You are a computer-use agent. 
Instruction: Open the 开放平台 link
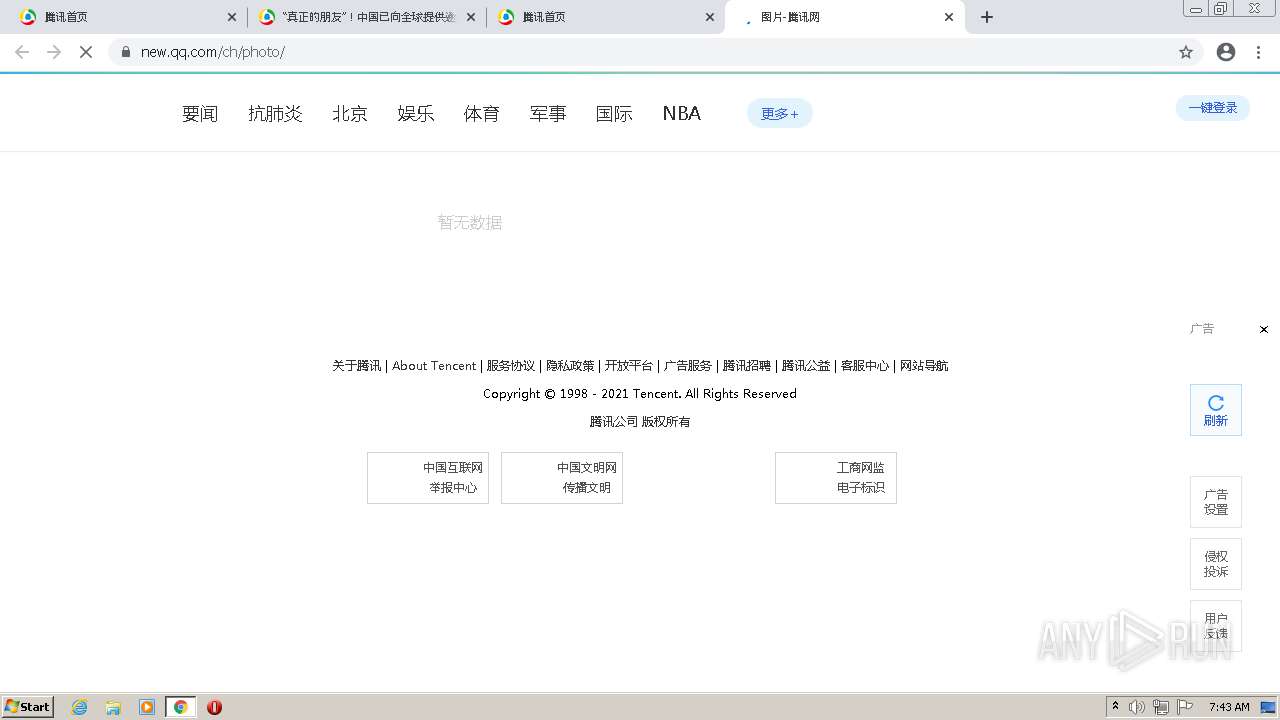[x=629, y=366]
